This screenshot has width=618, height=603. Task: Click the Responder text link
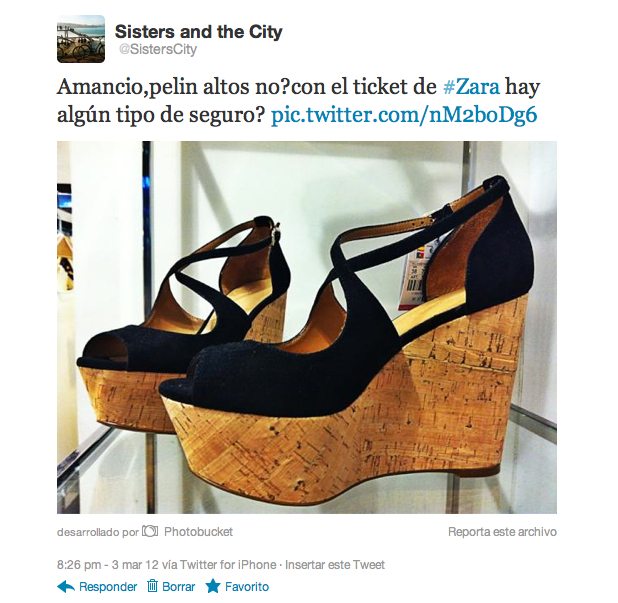(108, 587)
